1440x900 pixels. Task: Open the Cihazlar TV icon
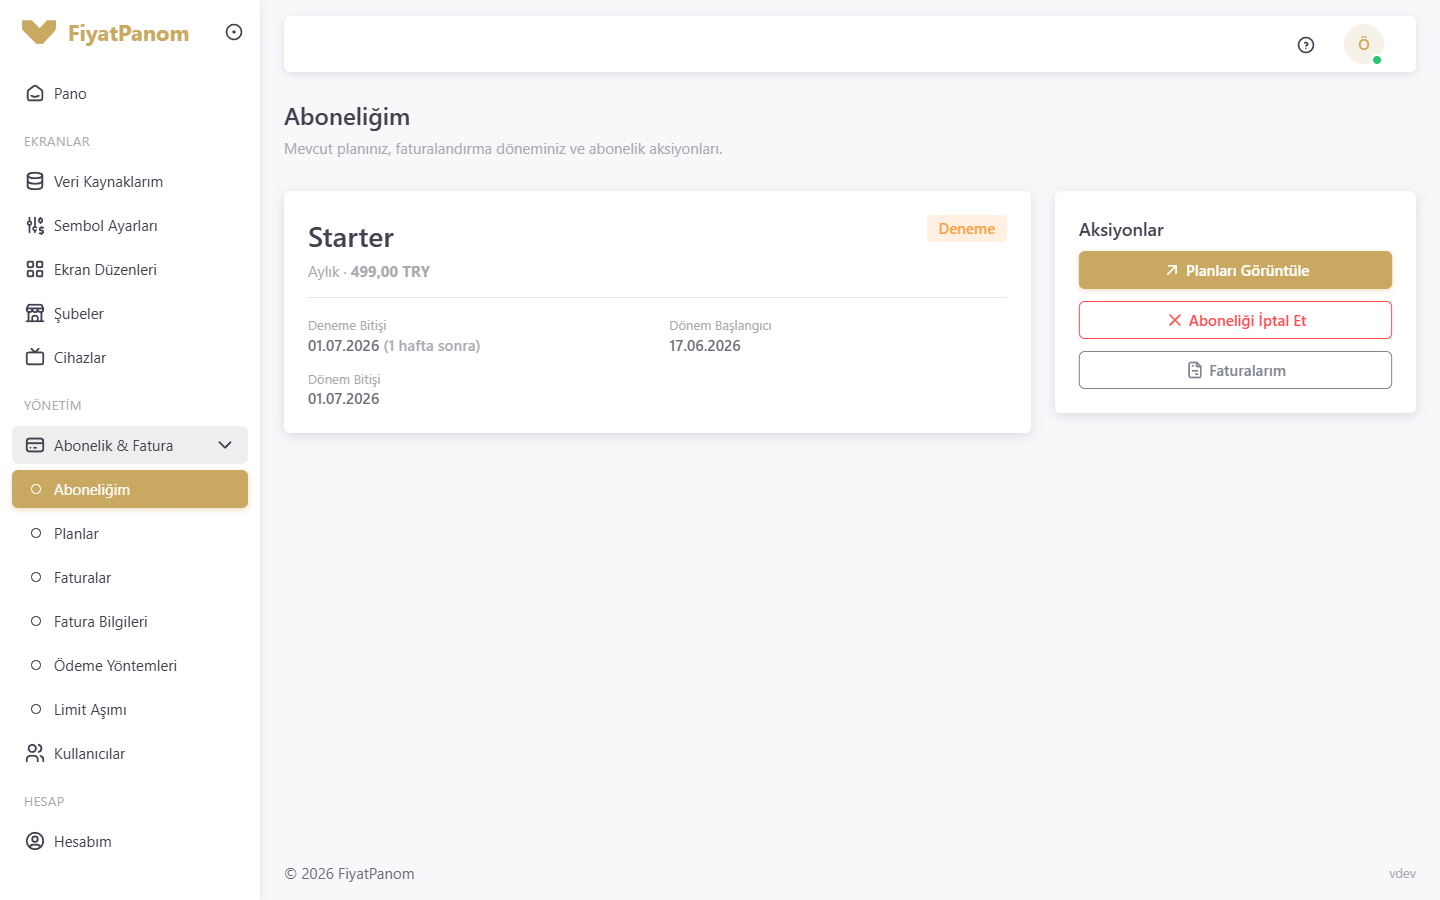[35, 357]
